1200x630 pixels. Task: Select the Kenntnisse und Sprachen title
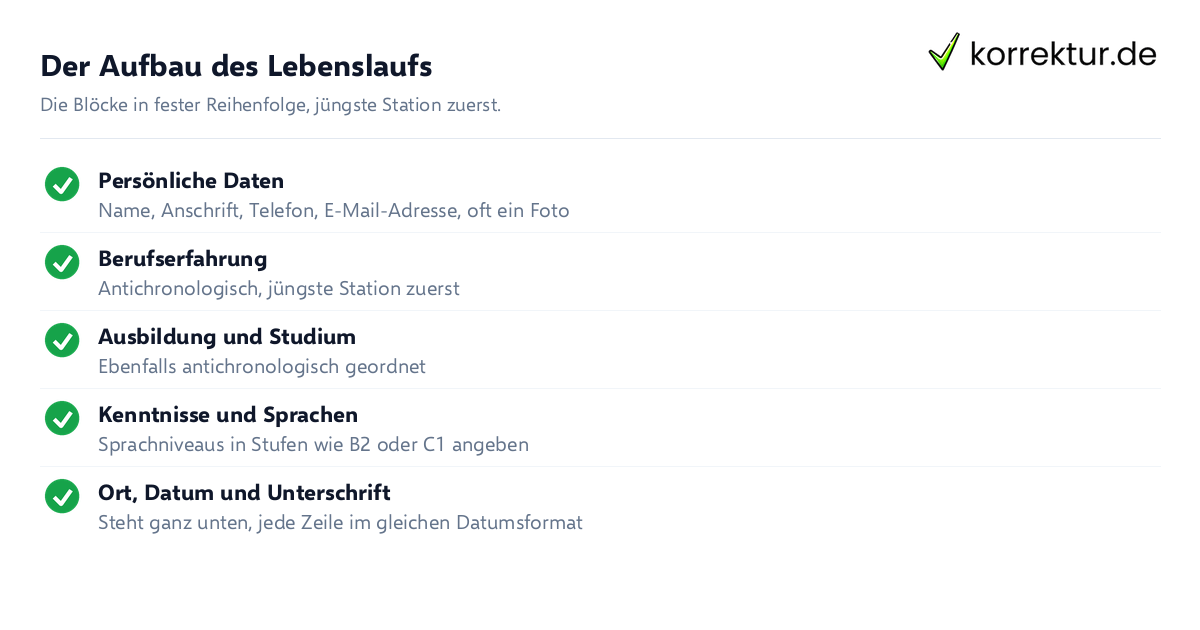[228, 415]
